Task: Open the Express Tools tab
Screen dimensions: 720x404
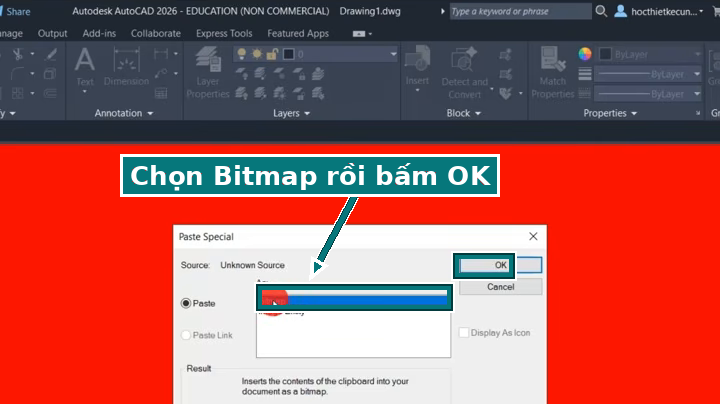Action: coord(224,34)
